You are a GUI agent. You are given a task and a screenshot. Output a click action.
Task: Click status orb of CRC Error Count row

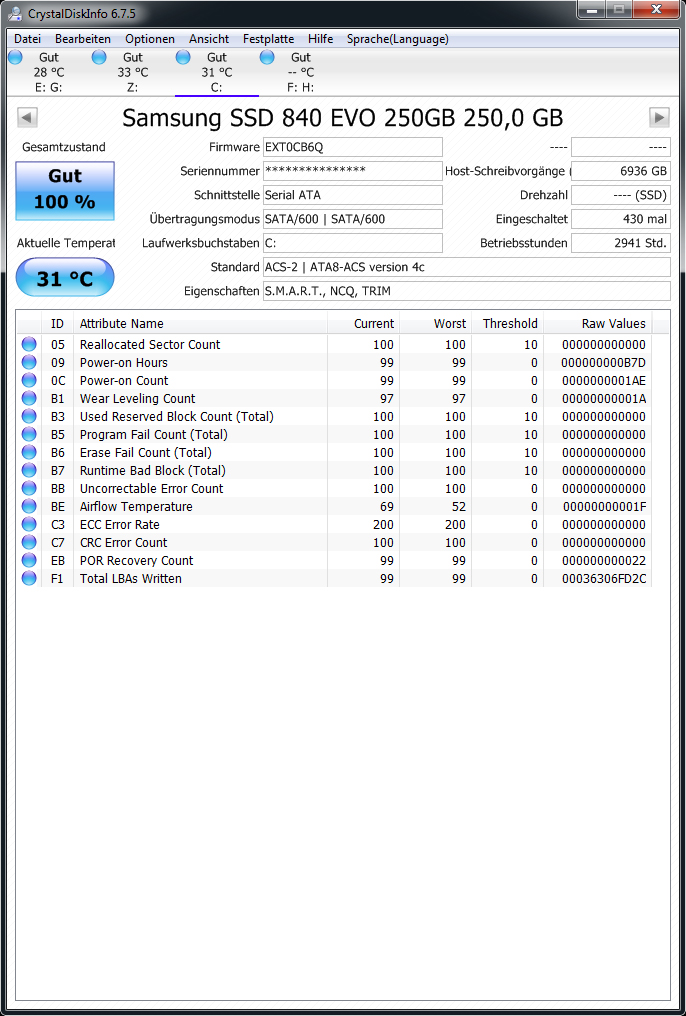29,542
